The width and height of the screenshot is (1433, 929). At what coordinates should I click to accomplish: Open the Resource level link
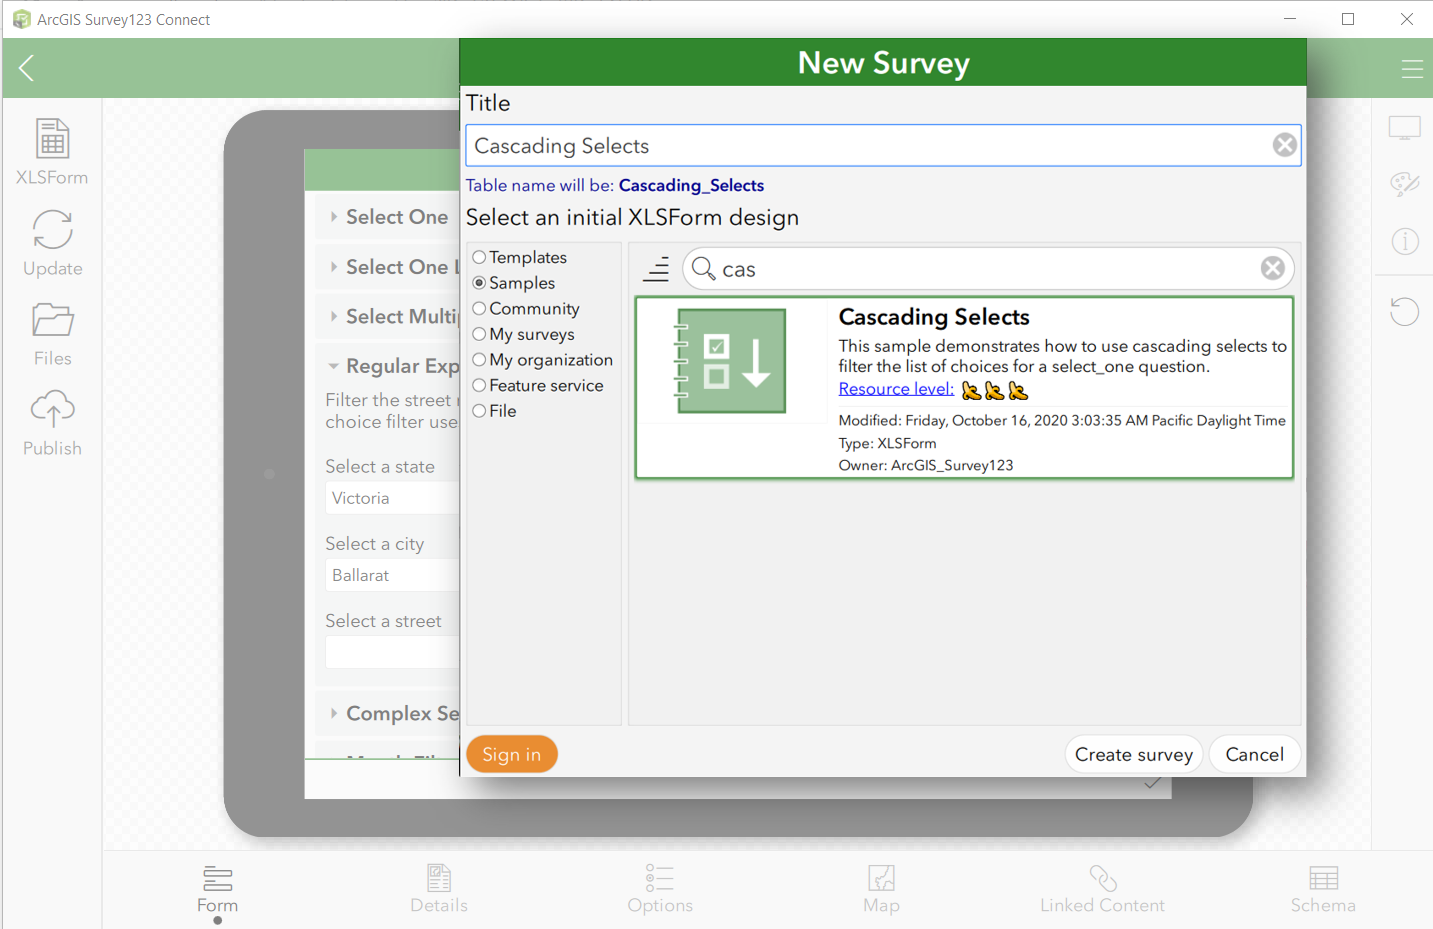click(x=896, y=389)
